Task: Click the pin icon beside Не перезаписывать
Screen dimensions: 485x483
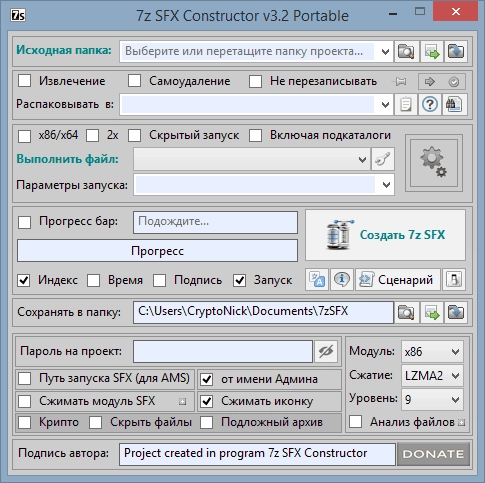Action: click(x=400, y=81)
